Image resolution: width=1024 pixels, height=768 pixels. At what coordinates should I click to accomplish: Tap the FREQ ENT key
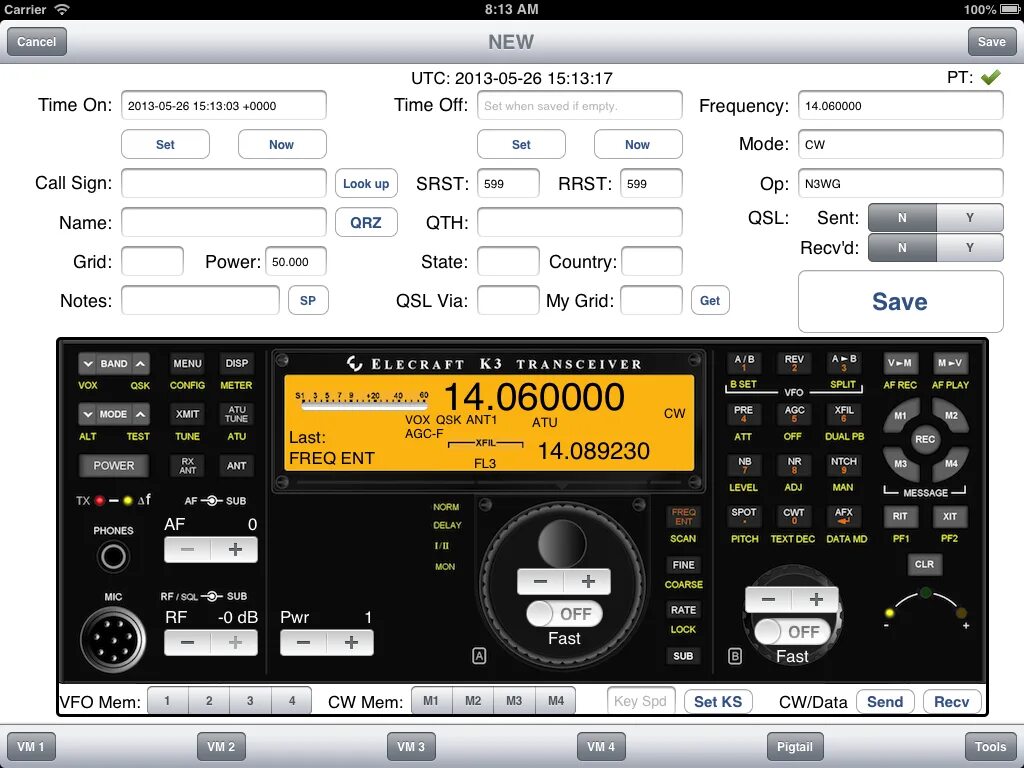tap(683, 517)
